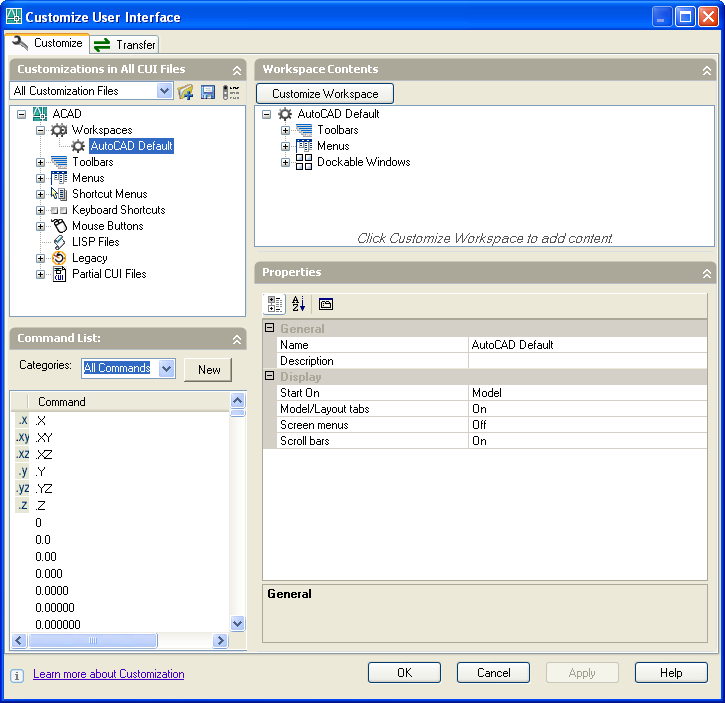Click the save all customization files icon
The image size is (725, 703).
tap(208, 92)
